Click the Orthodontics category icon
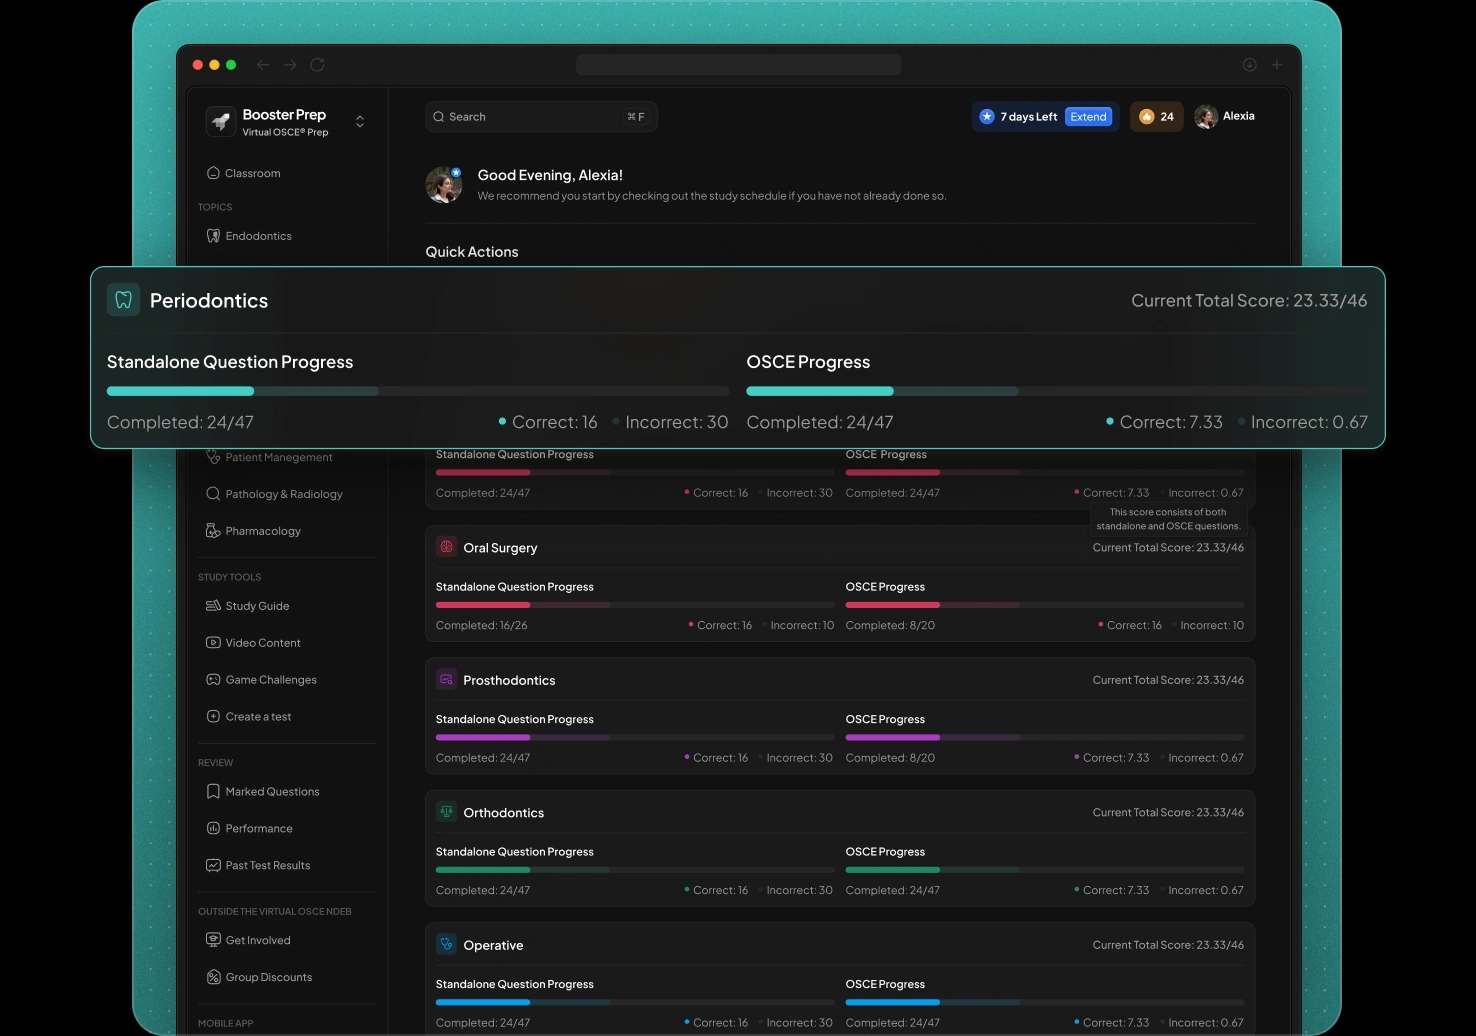This screenshot has height=1036, width=1476. [447, 812]
